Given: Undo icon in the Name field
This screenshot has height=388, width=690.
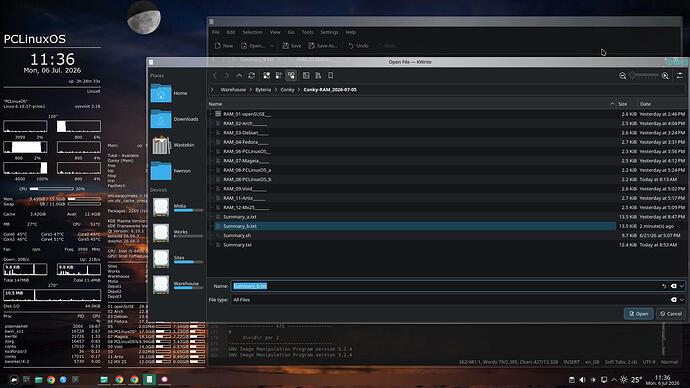Looking at the screenshot, I should click(664, 286).
